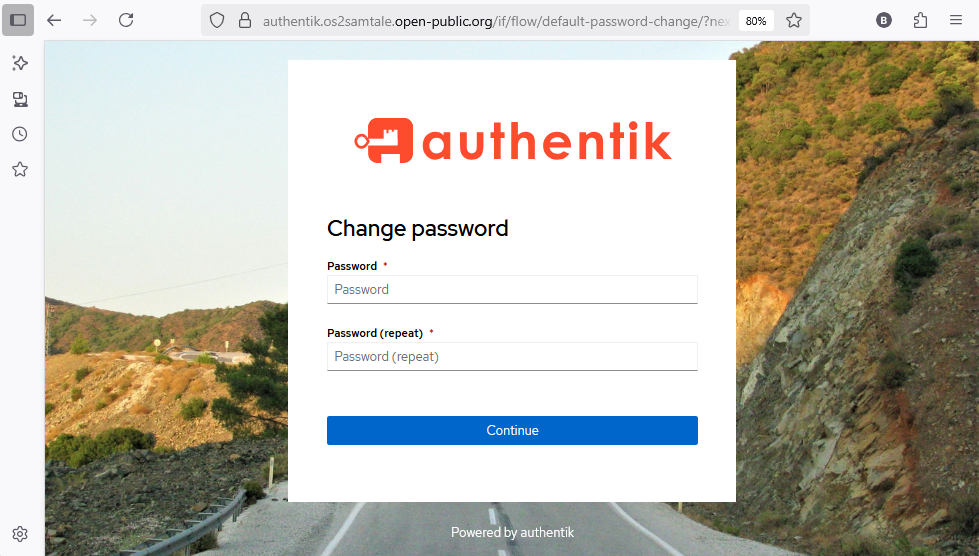Open synced tabs in the sidebar
This screenshot has width=979, height=556.
point(20,99)
